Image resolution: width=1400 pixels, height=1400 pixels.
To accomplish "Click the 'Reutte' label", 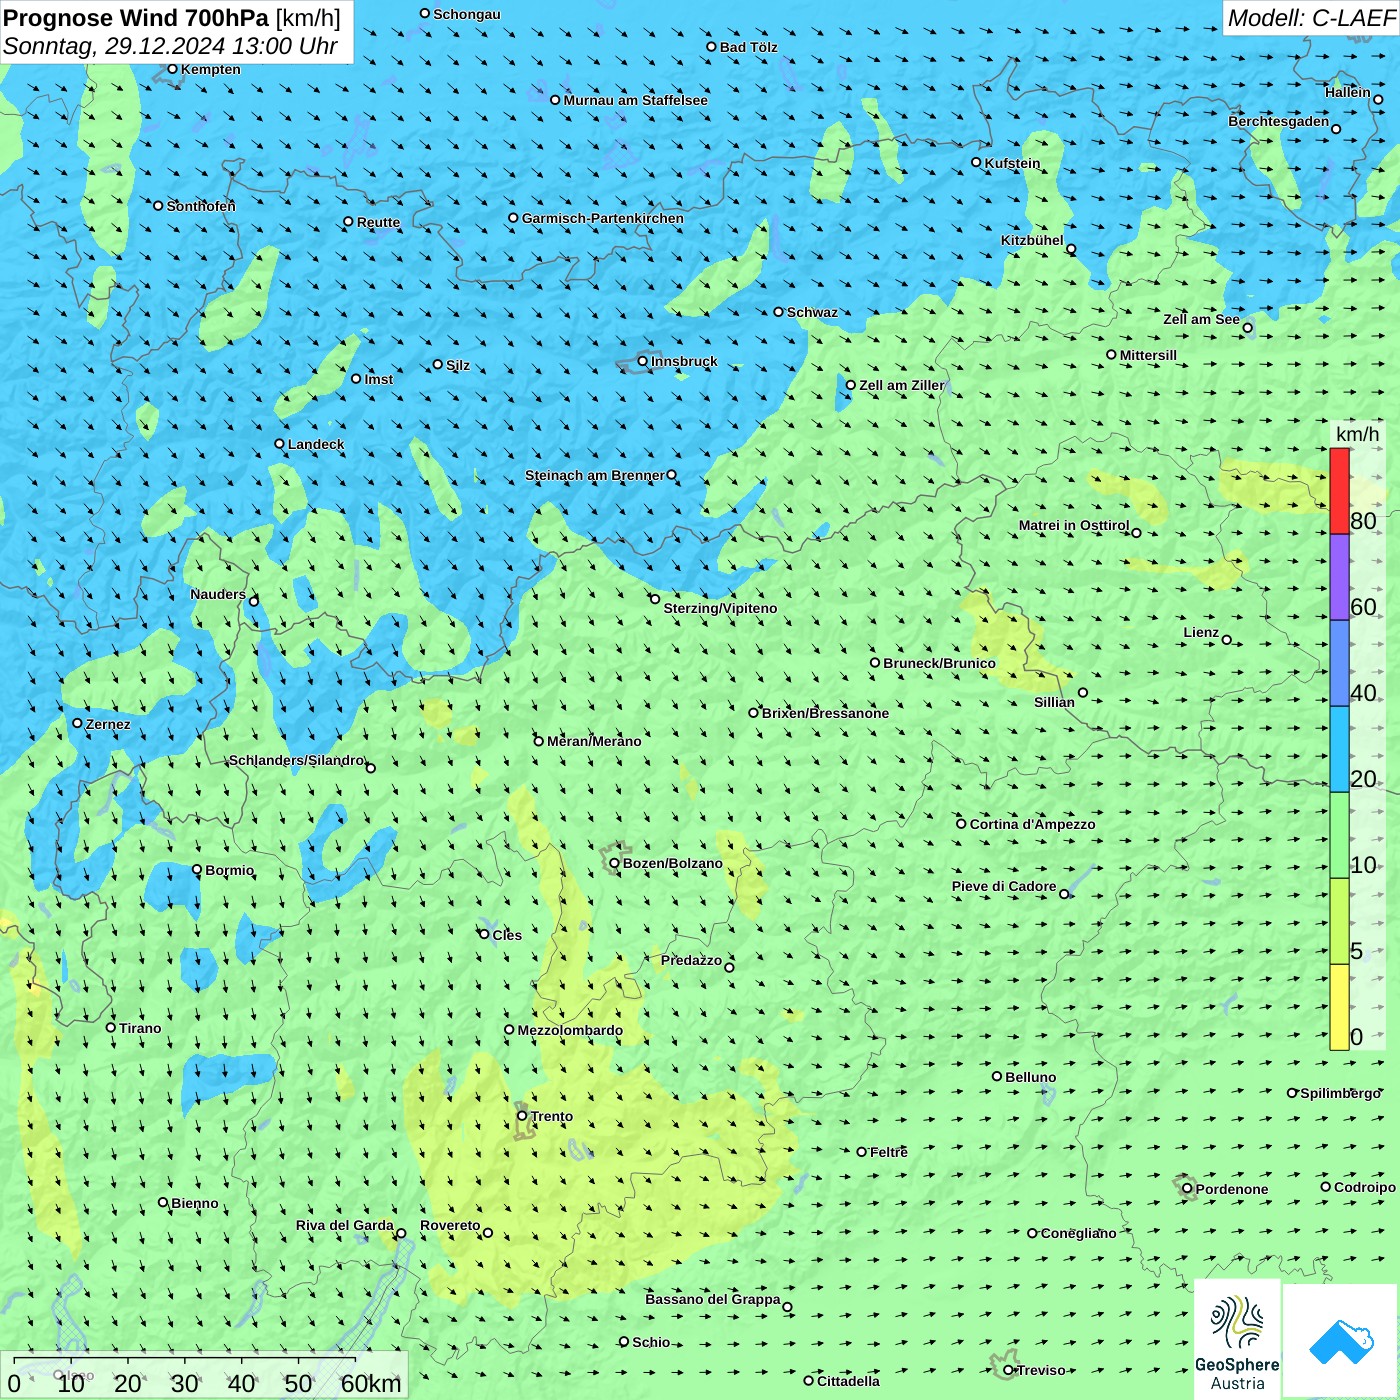I will [x=379, y=222].
